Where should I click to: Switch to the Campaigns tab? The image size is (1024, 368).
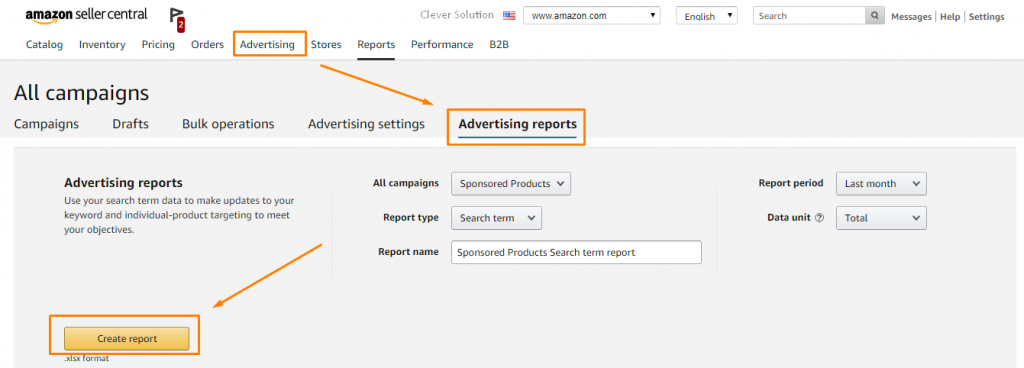[x=46, y=124]
